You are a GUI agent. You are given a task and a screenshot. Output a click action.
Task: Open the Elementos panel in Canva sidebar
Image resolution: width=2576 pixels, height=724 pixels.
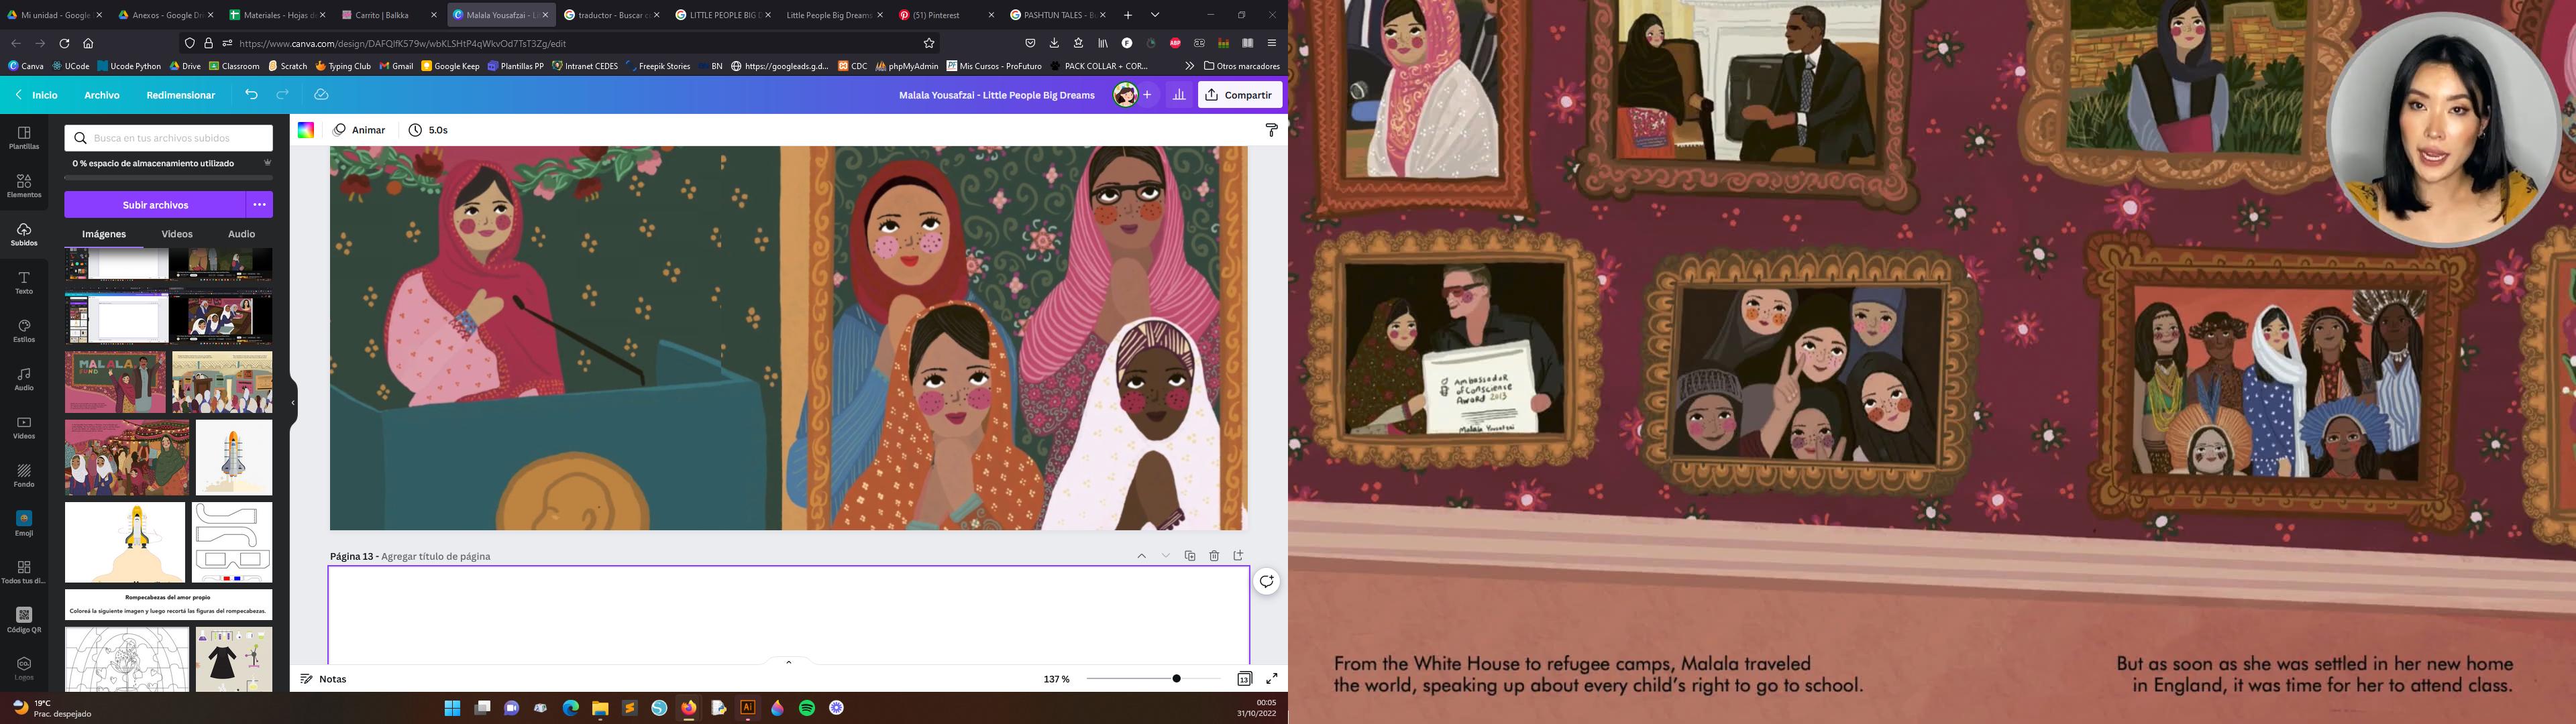pyautogui.click(x=24, y=186)
